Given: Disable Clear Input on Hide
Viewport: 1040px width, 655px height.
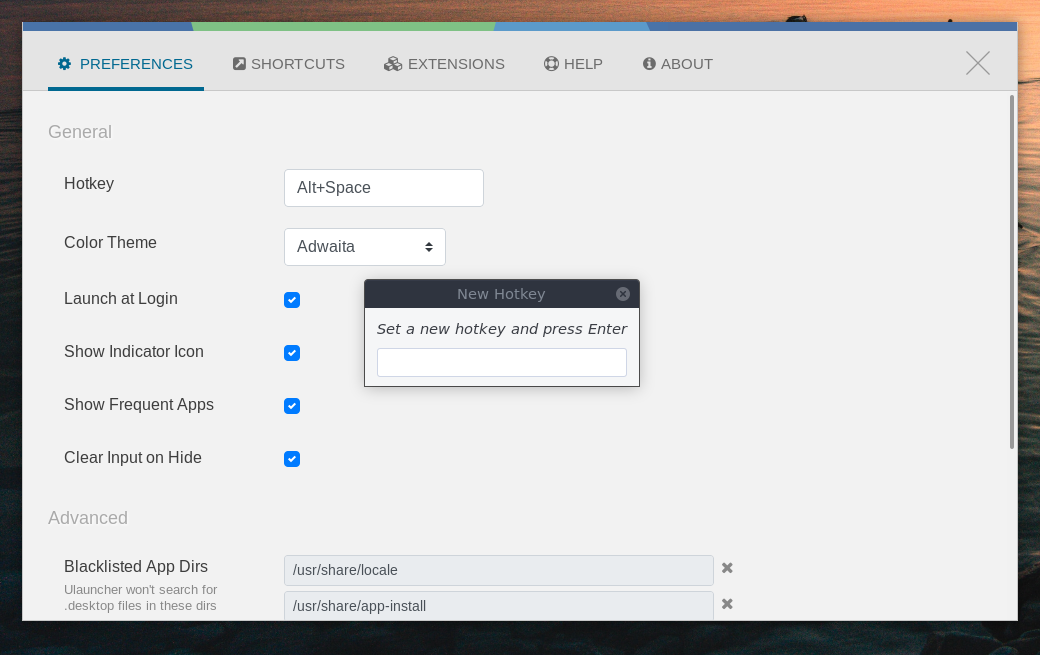Looking at the screenshot, I should tap(291, 459).
